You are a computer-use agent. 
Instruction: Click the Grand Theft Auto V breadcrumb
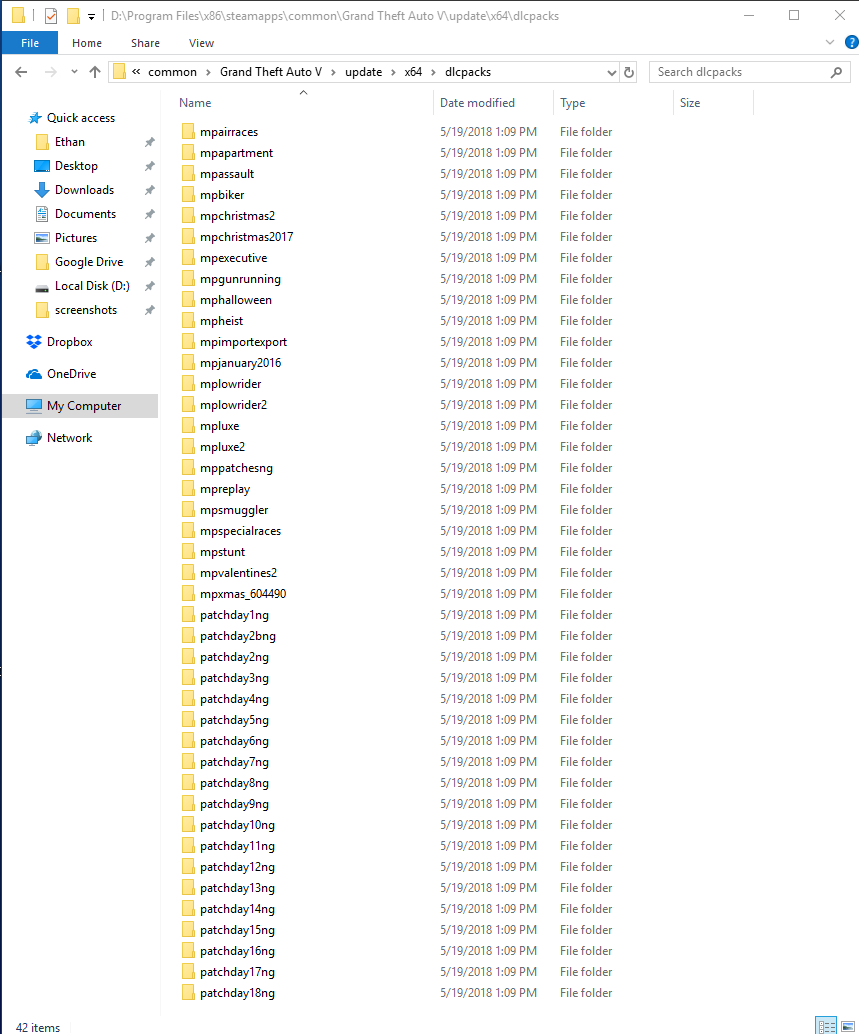pos(271,72)
